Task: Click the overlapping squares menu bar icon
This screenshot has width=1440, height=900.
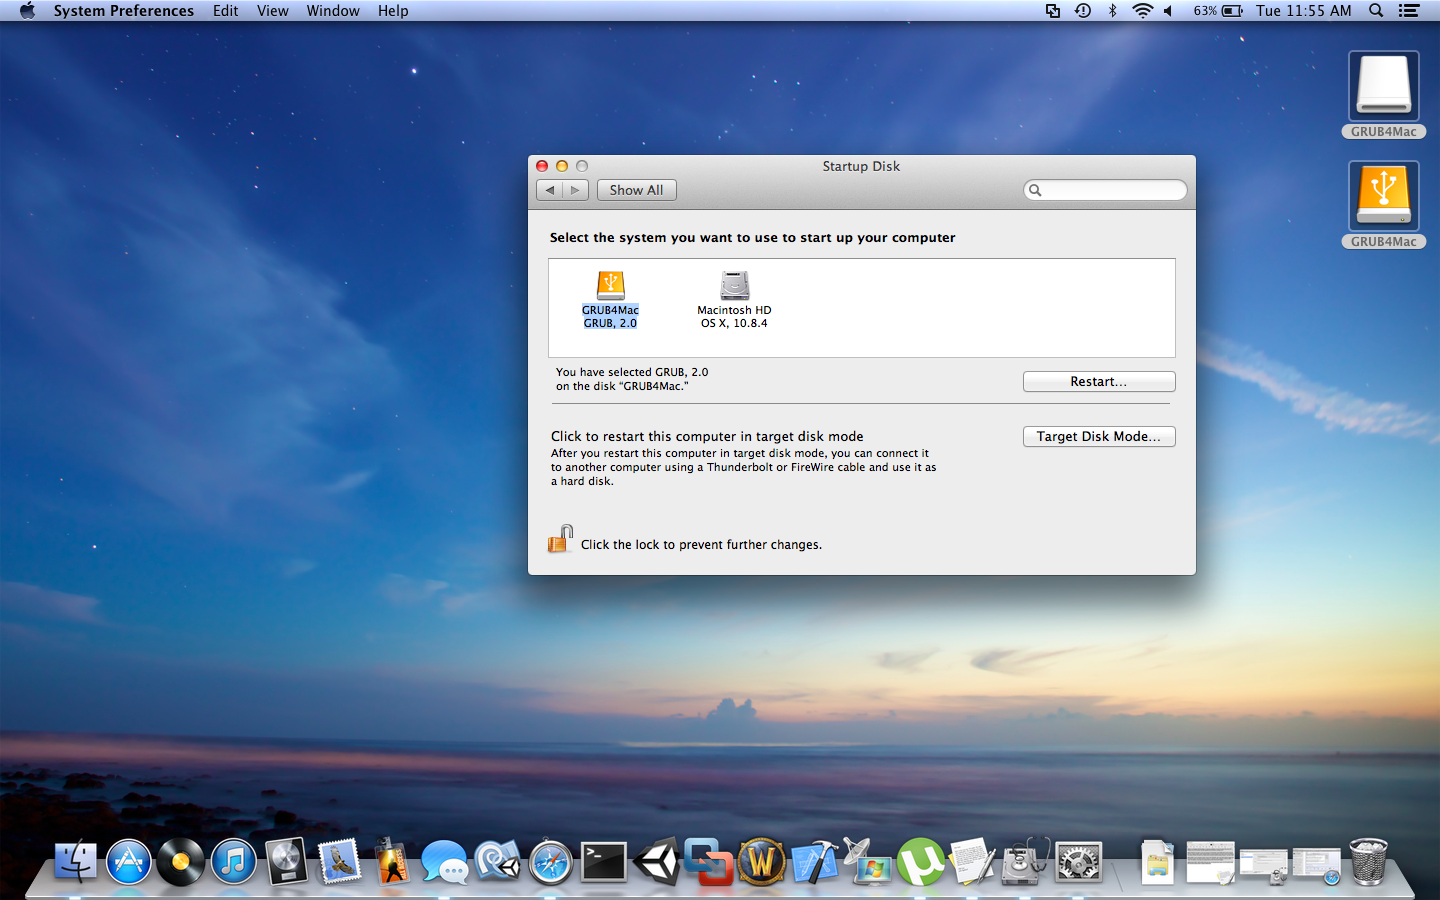Action: (x=1053, y=11)
